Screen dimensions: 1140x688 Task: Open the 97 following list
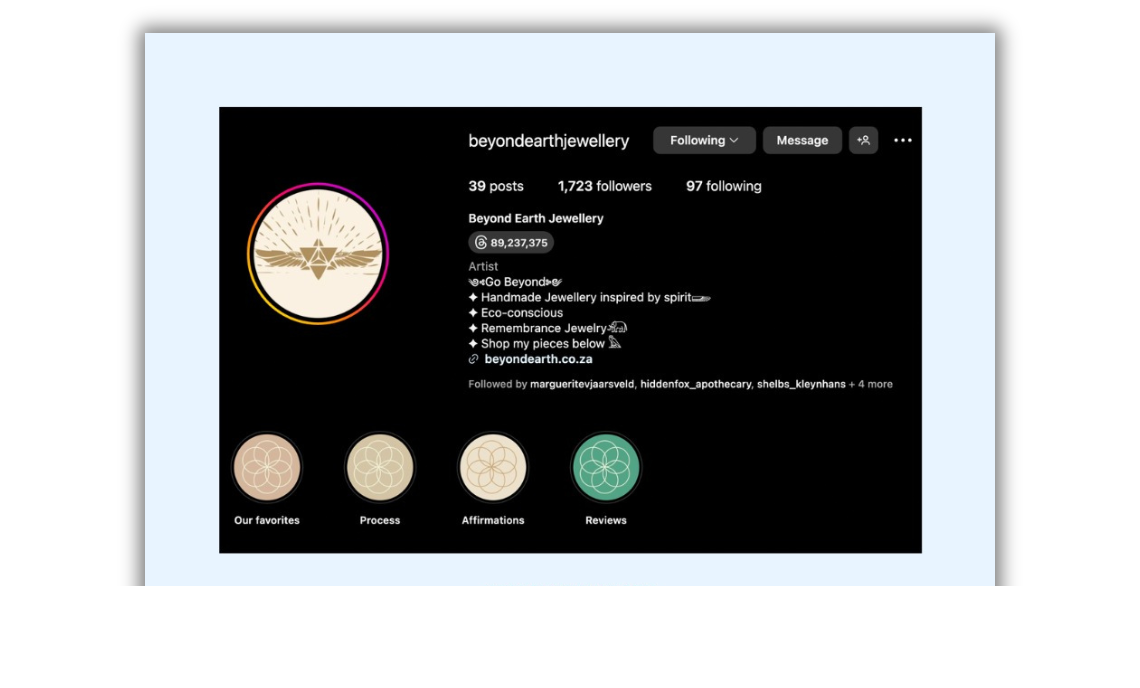(723, 187)
